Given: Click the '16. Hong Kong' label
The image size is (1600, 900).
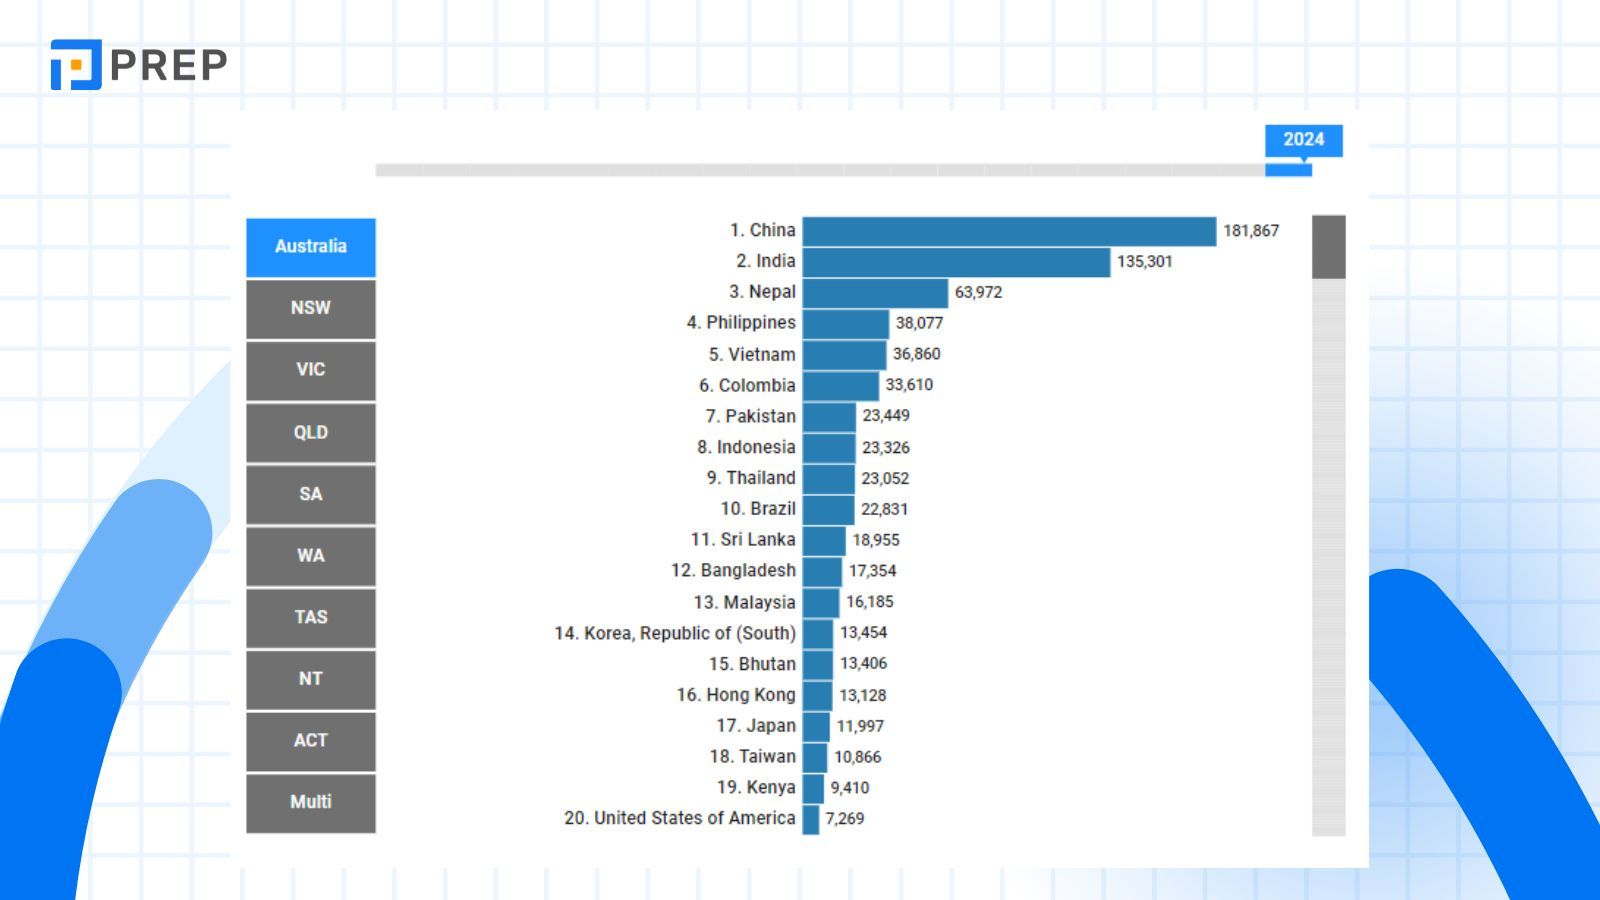Looking at the screenshot, I should [x=736, y=695].
